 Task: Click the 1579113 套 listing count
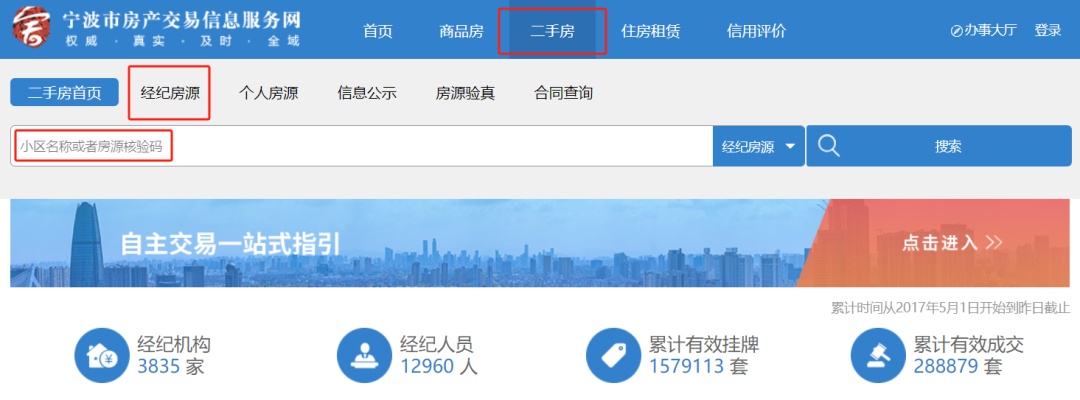tap(698, 366)
